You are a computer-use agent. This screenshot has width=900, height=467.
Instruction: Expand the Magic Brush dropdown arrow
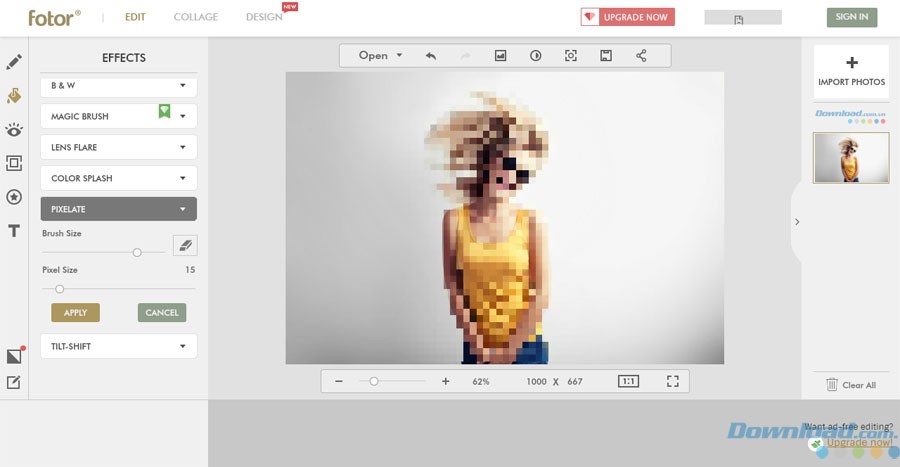coord(183,116)
